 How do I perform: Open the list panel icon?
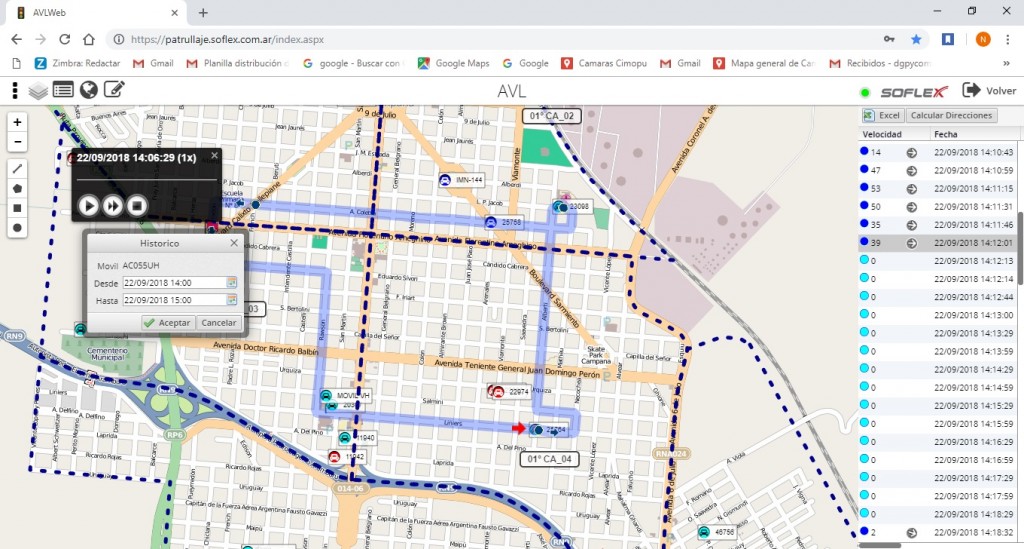tap(63, 90)
